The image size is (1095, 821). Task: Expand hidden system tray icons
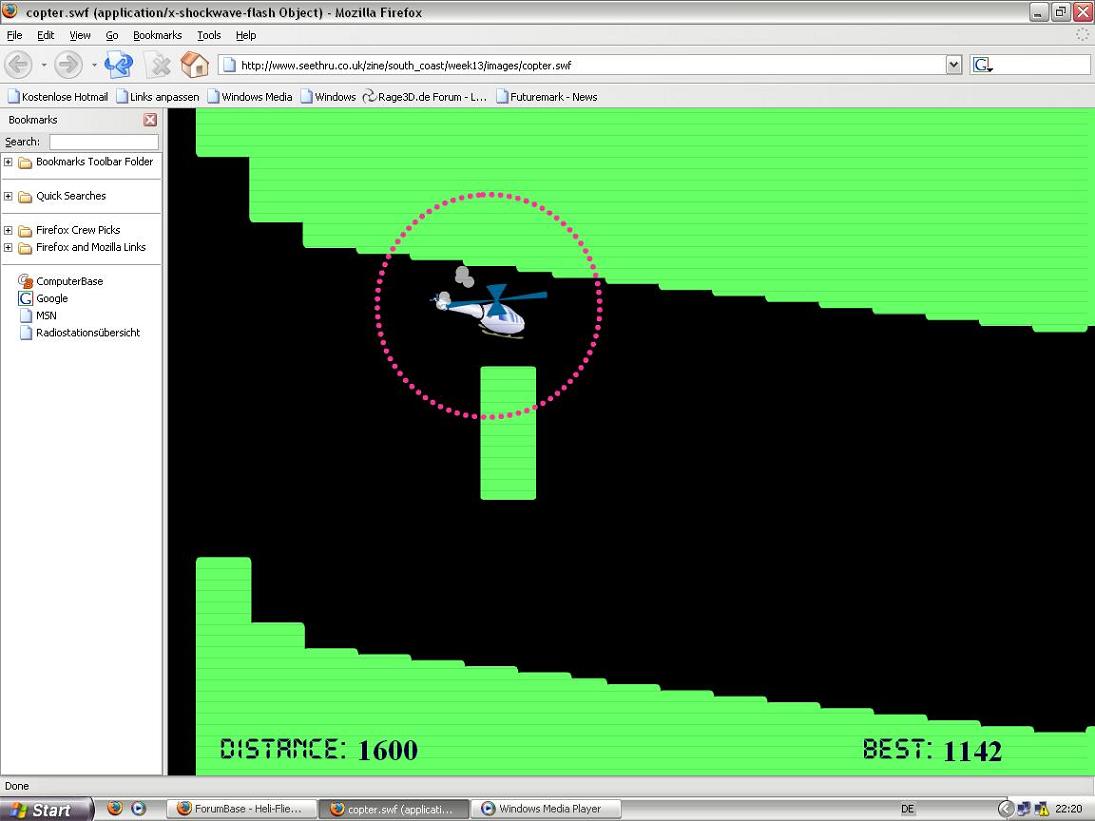click(1005, 809)
